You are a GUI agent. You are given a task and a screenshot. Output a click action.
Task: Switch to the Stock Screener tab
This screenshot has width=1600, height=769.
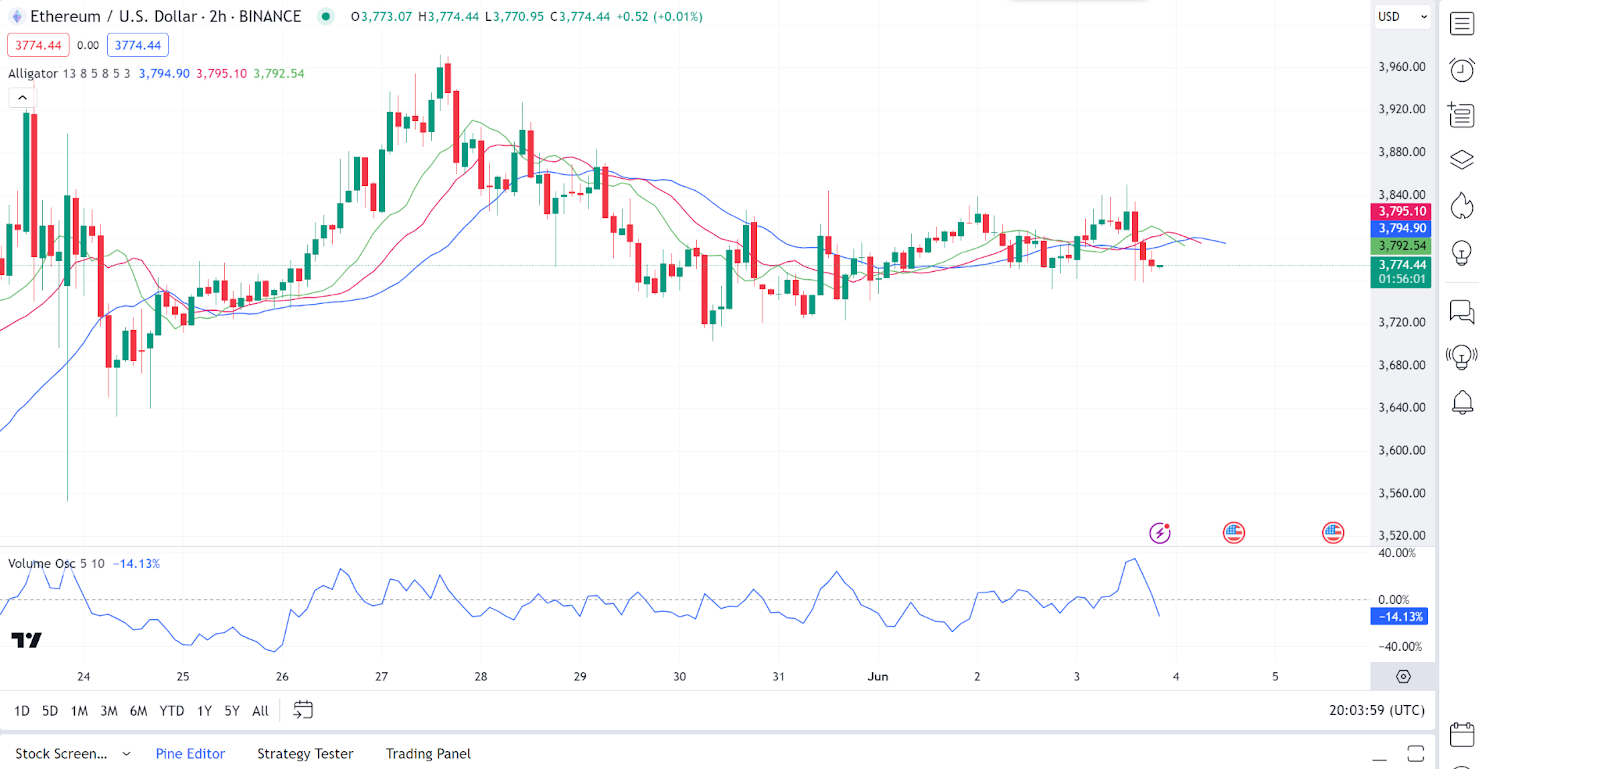tap(61, 754)
